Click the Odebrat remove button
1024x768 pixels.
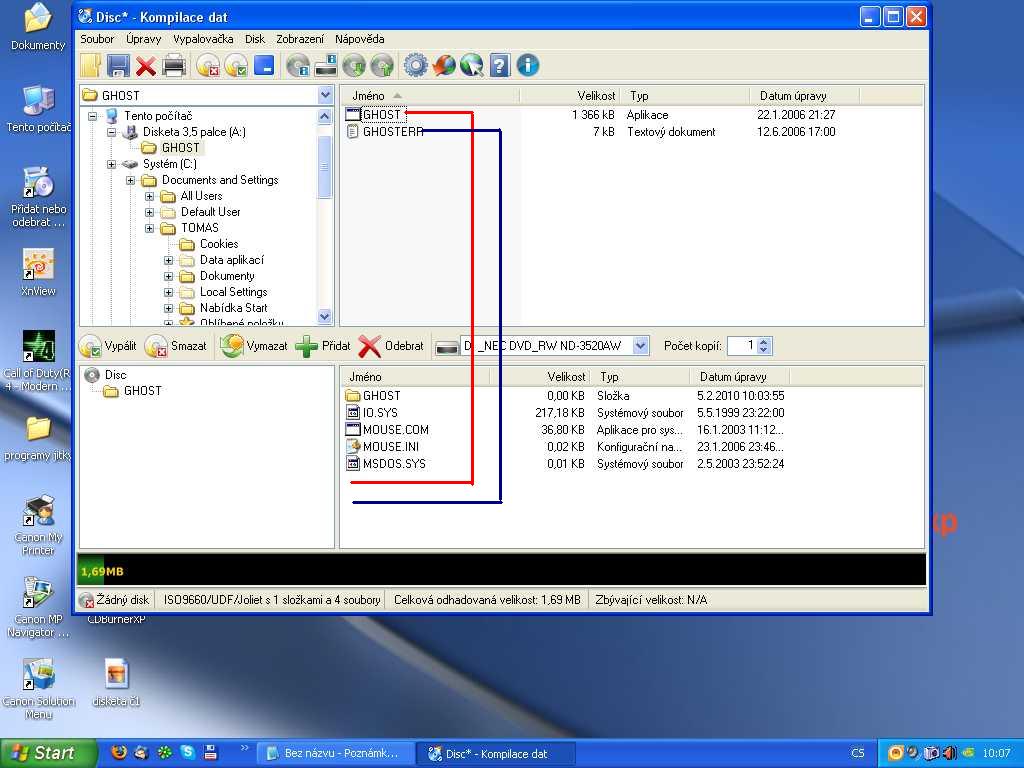[x=391, y=346]
